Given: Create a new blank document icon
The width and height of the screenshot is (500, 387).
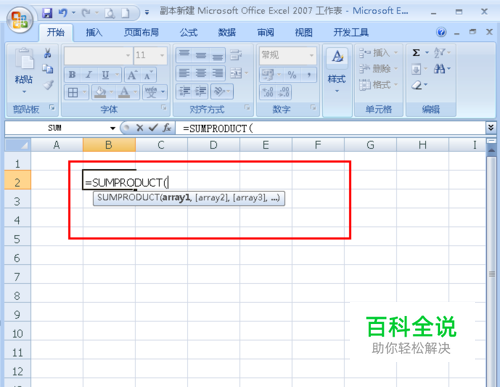Looking at the screenshot, I should coord(125,13).
